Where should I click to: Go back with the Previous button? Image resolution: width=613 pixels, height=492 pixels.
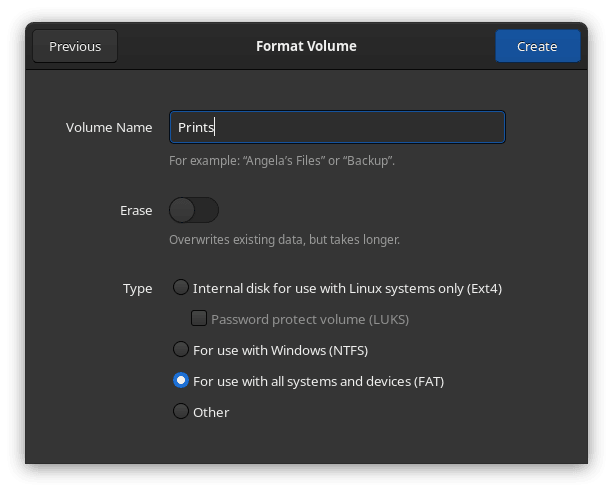point(75,46)
